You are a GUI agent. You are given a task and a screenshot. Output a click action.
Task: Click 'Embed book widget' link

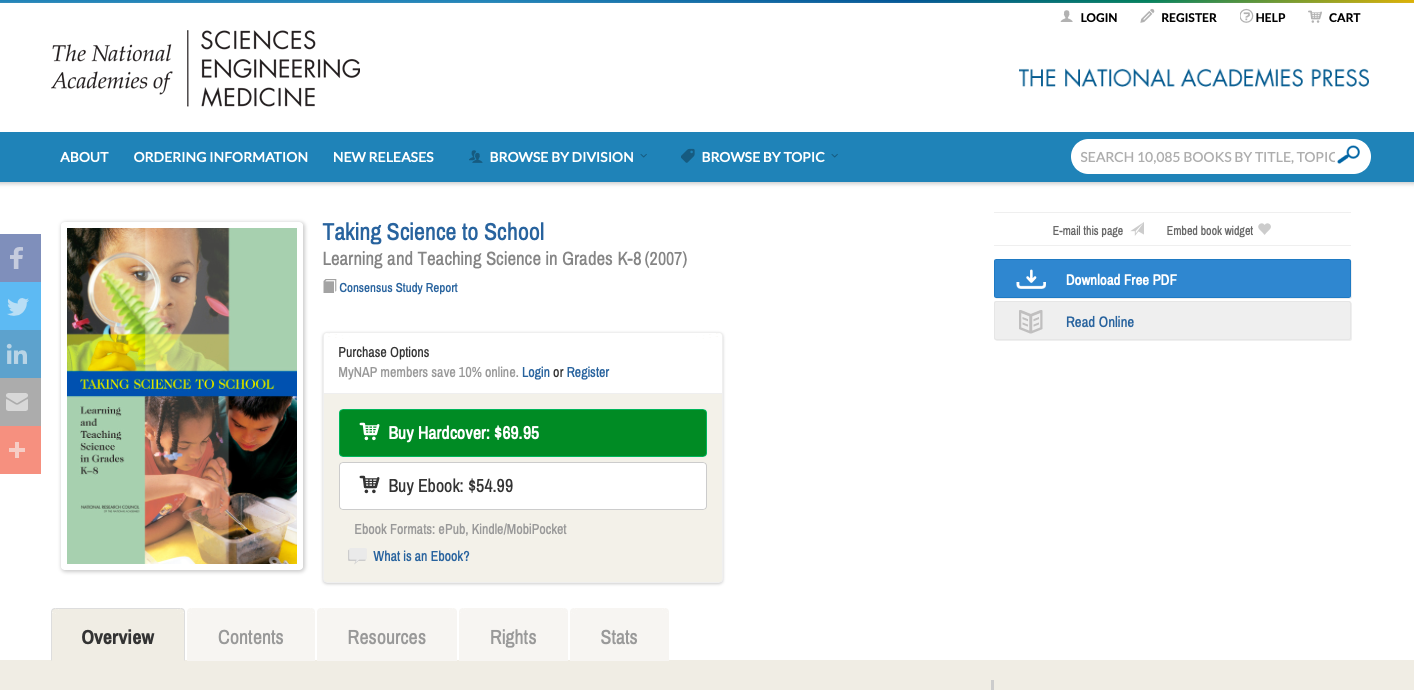pos(1210,231)
